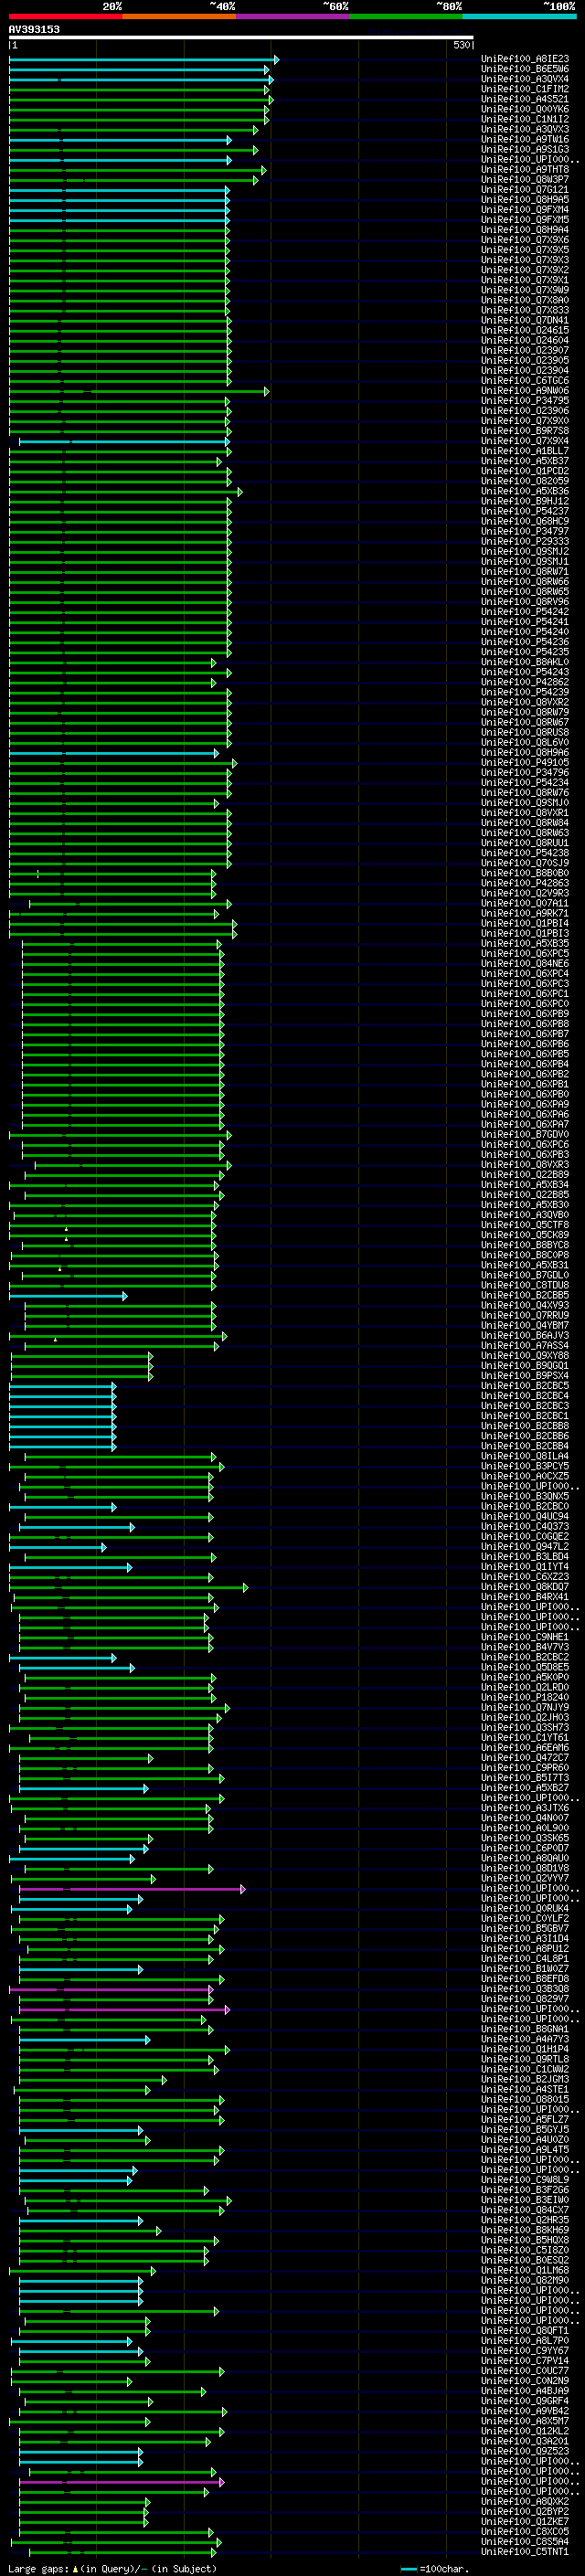585x2576 pixels.
Task: Select hit label UniRef100_Q7G121
Action: click(525, 190)
